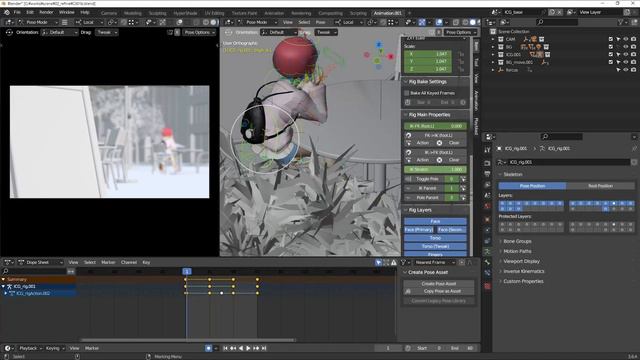Image resolution: width=640 pixels, height=360 pixels.
Task: Click the Dope Sheet only-selected arrow icon
Action: [378, 262]
